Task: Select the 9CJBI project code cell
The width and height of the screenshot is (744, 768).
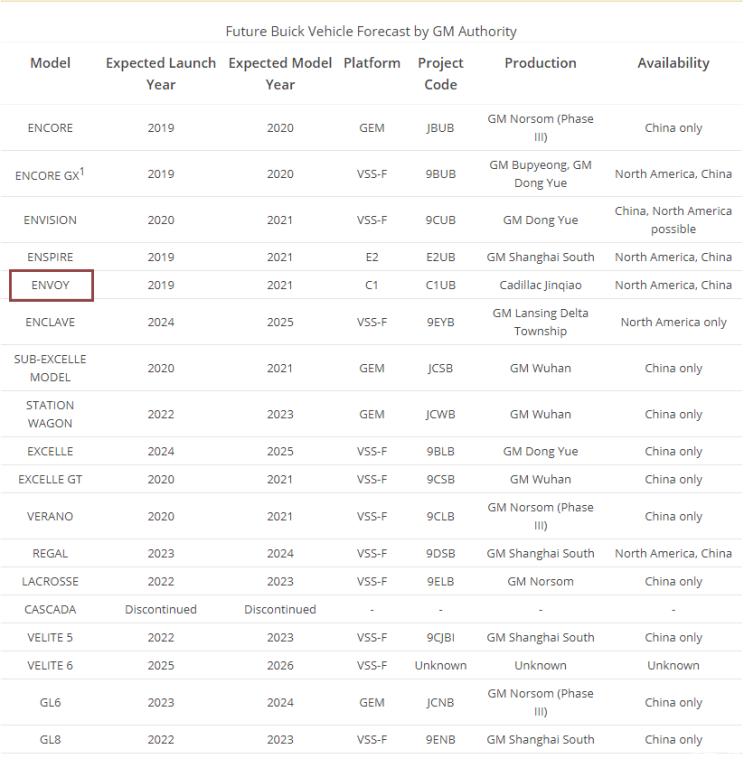Action: click(x=440, y=638)
